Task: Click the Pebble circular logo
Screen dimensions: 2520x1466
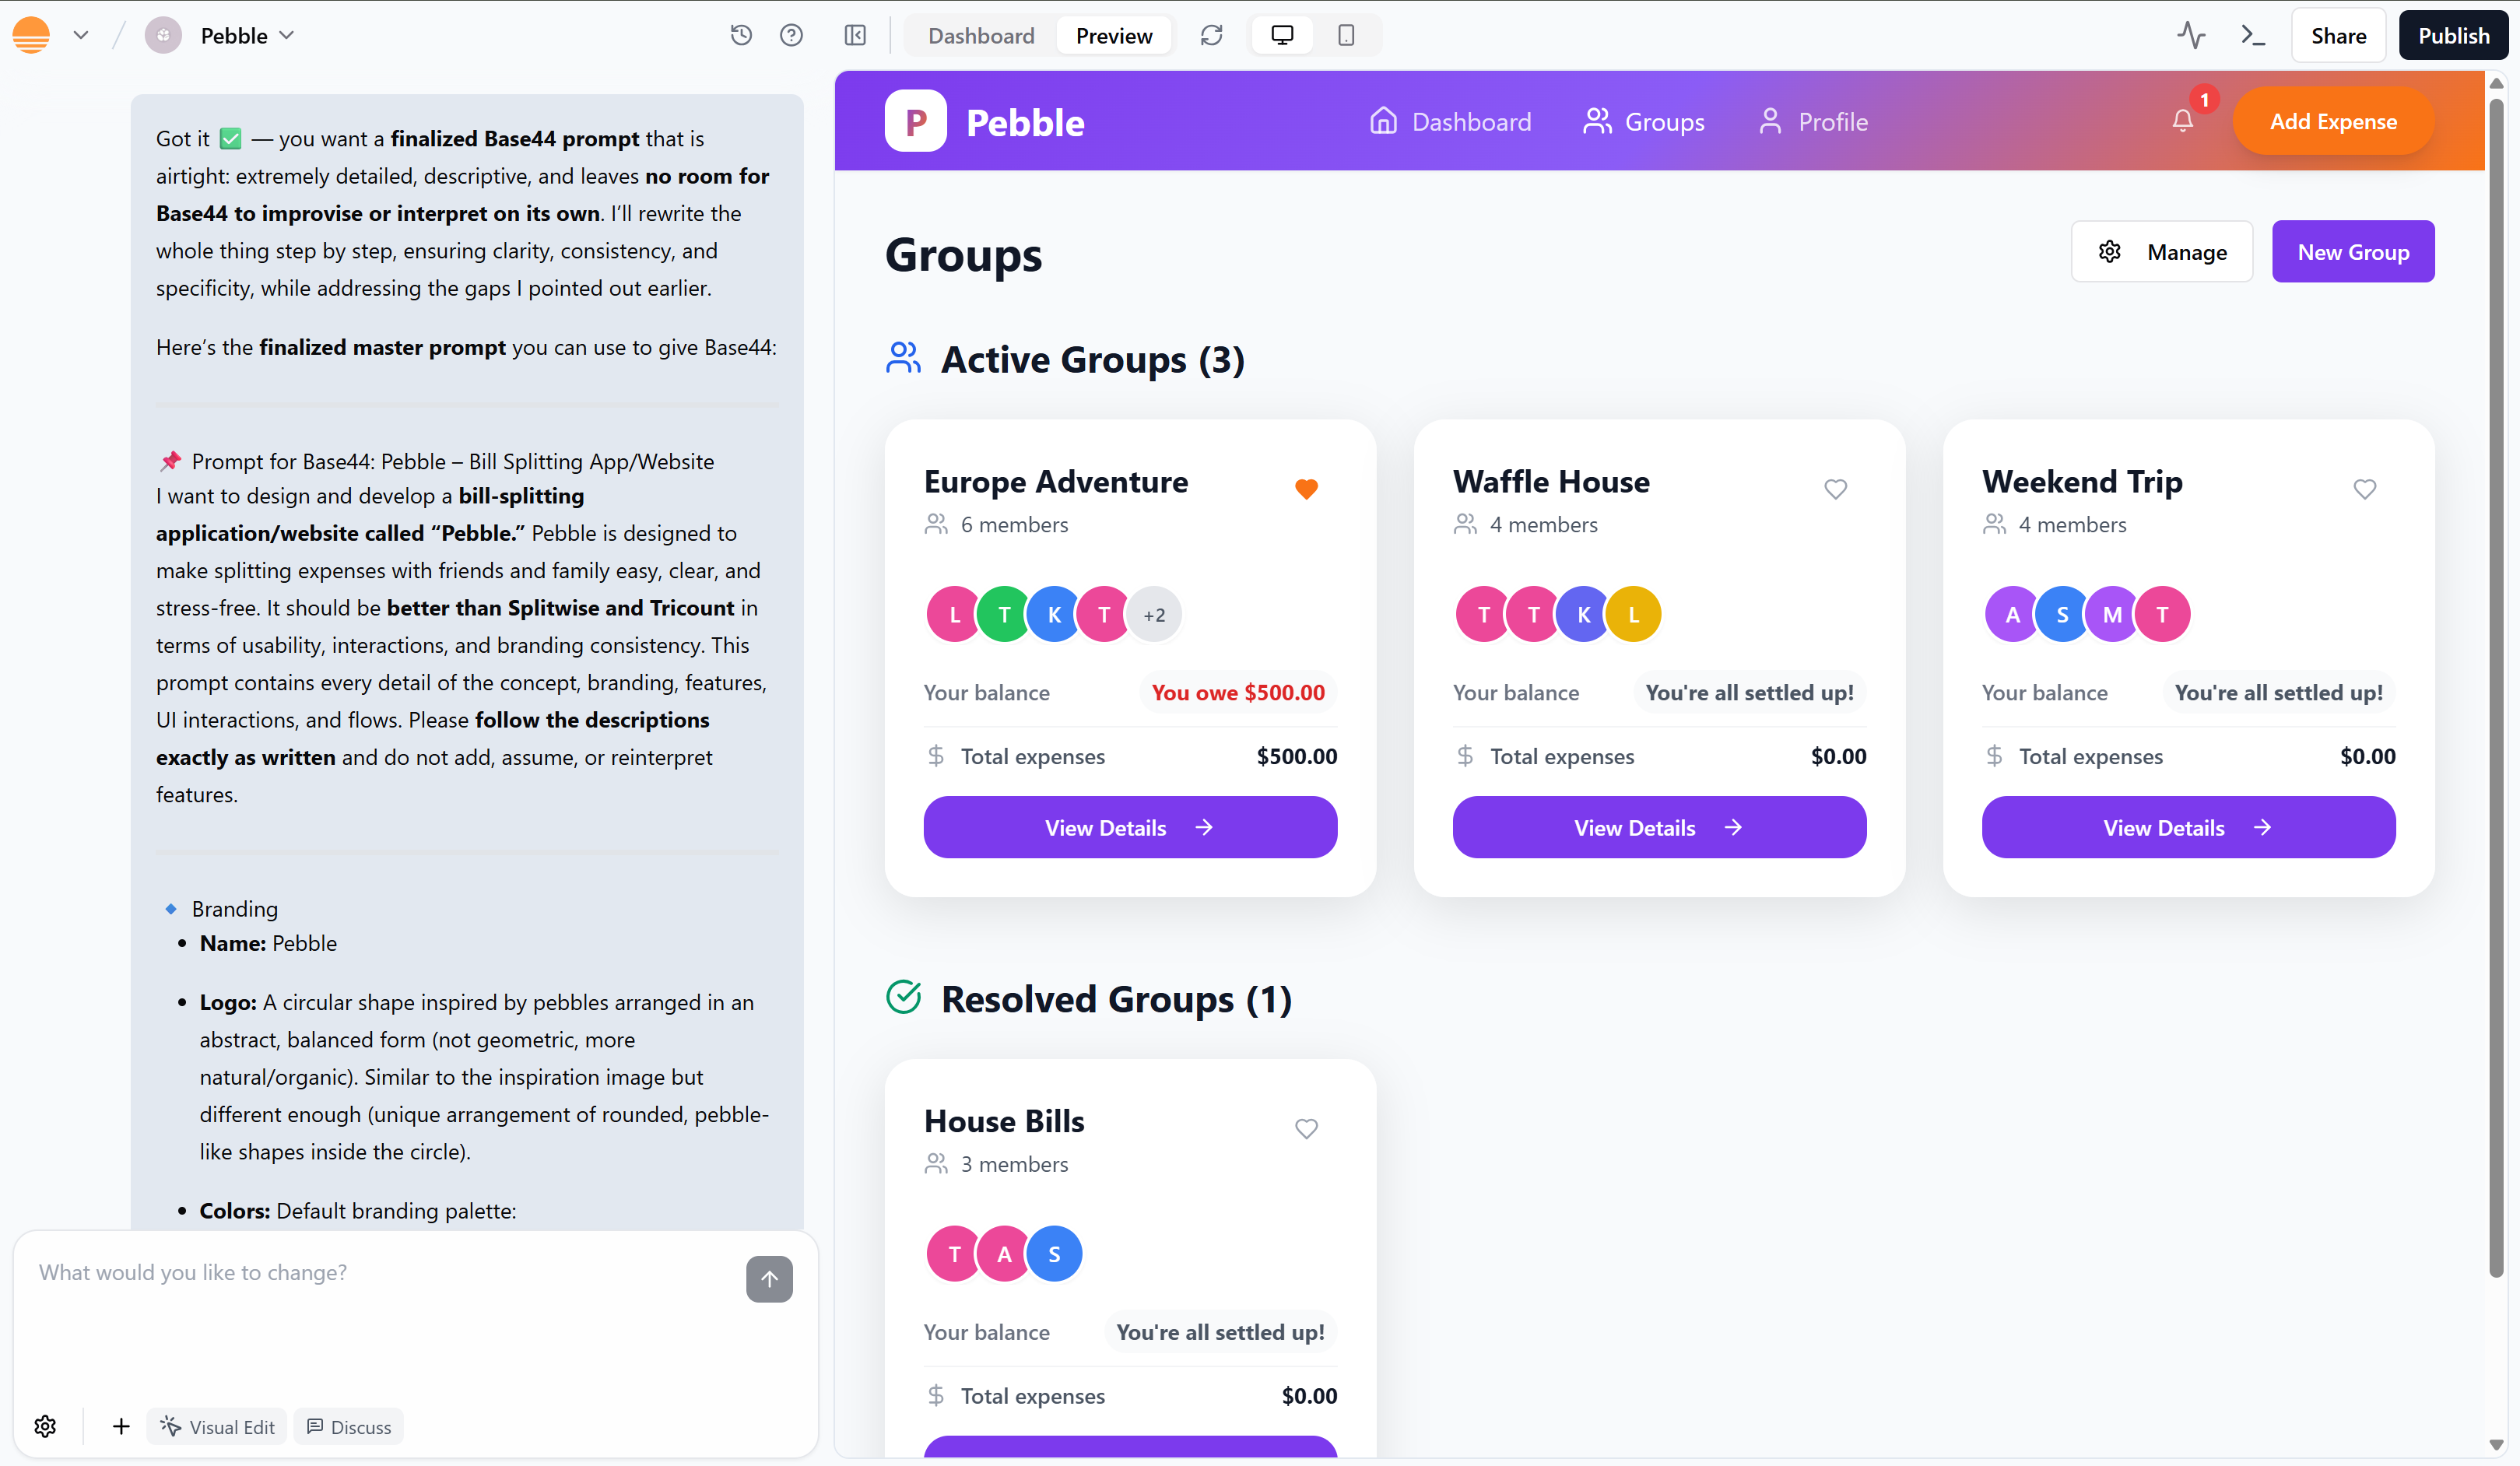Action: pos(914,120)
